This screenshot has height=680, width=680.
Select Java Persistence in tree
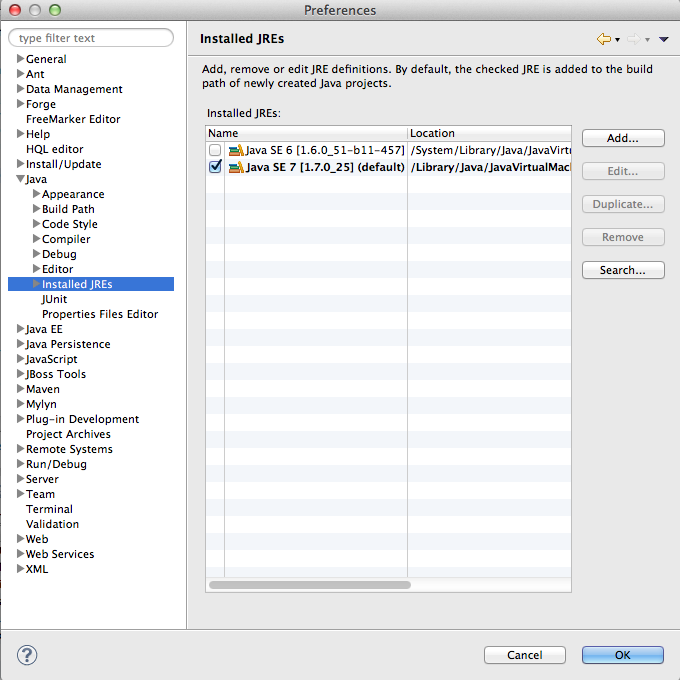pos(68,344)
